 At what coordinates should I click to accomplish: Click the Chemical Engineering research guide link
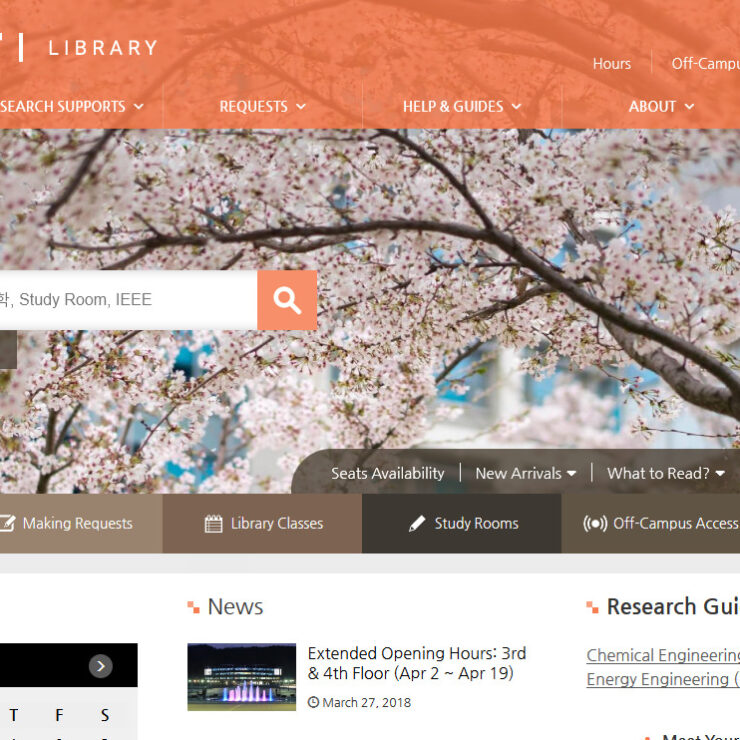pos(662,656)
